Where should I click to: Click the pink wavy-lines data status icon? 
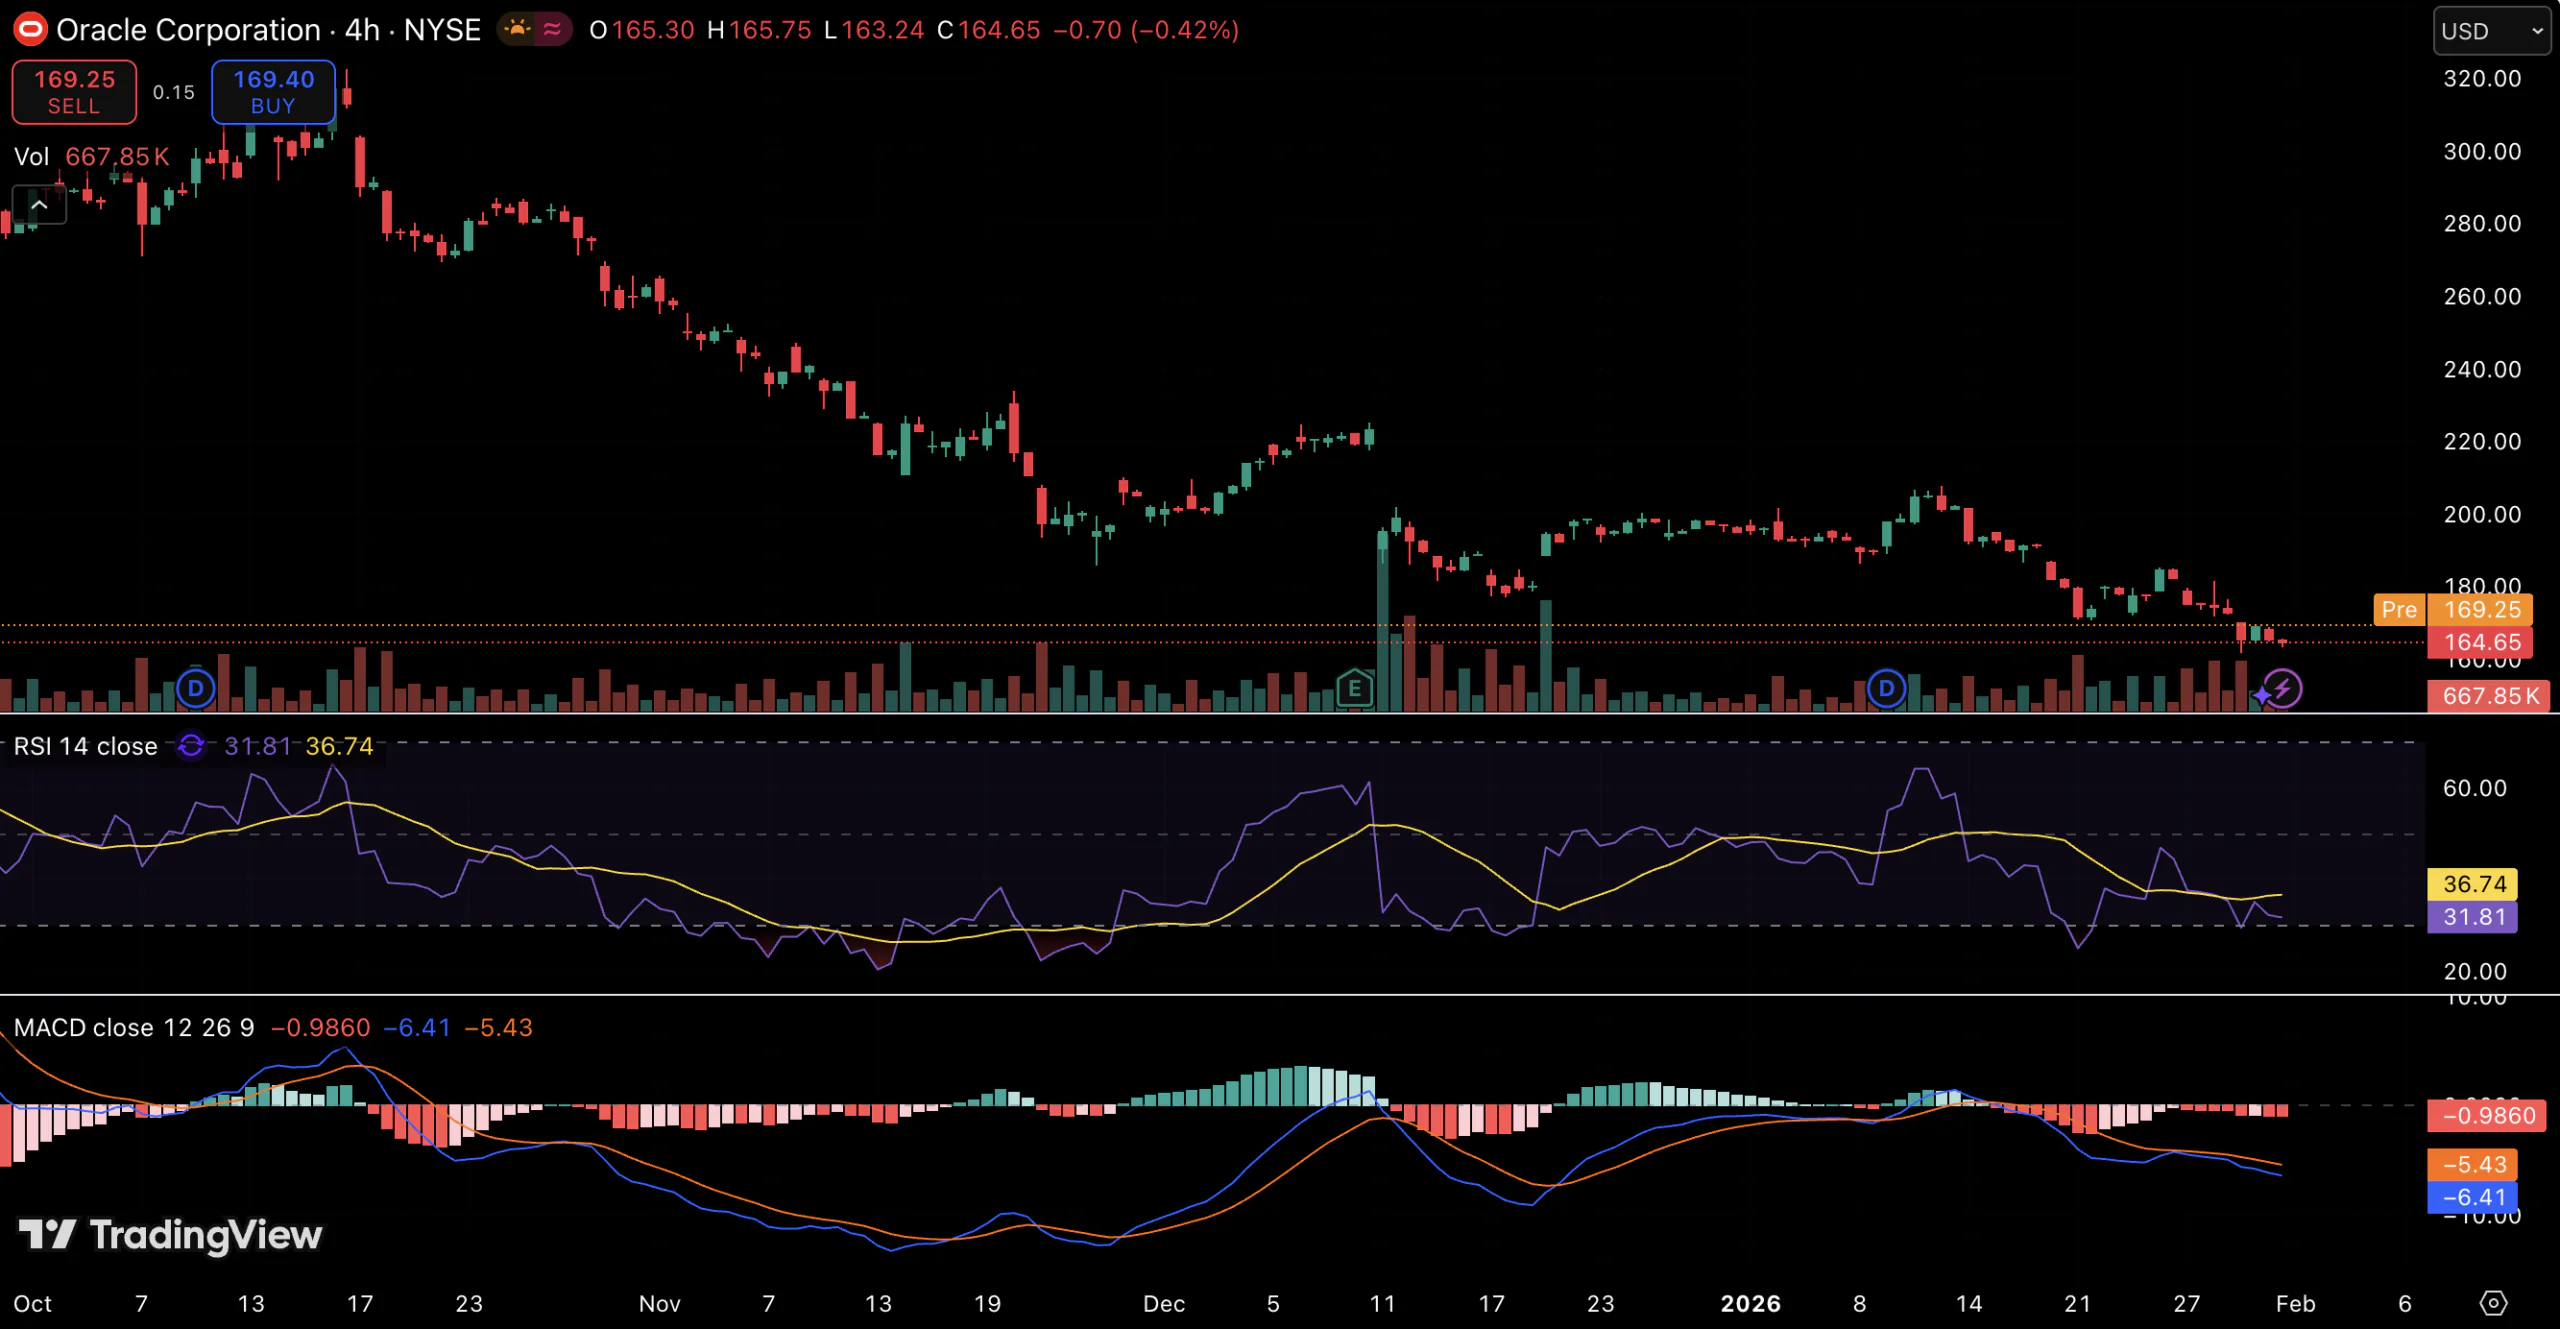[x=552, y=29]
